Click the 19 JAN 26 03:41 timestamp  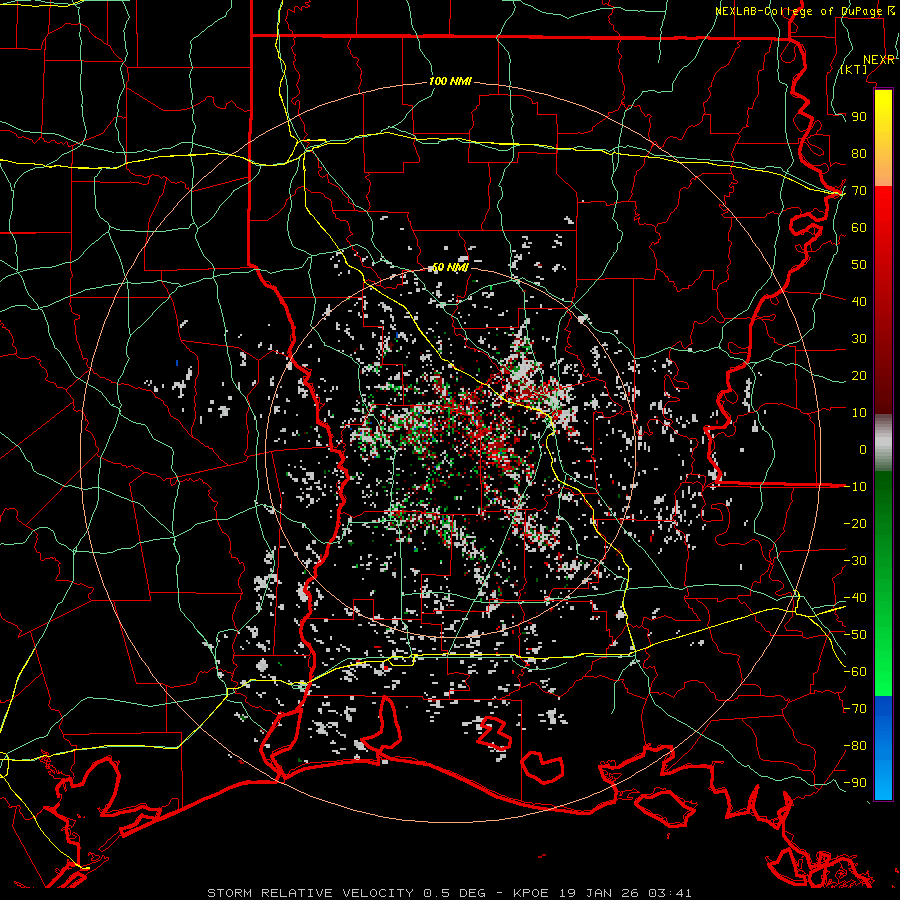click(x=624, y=893)
